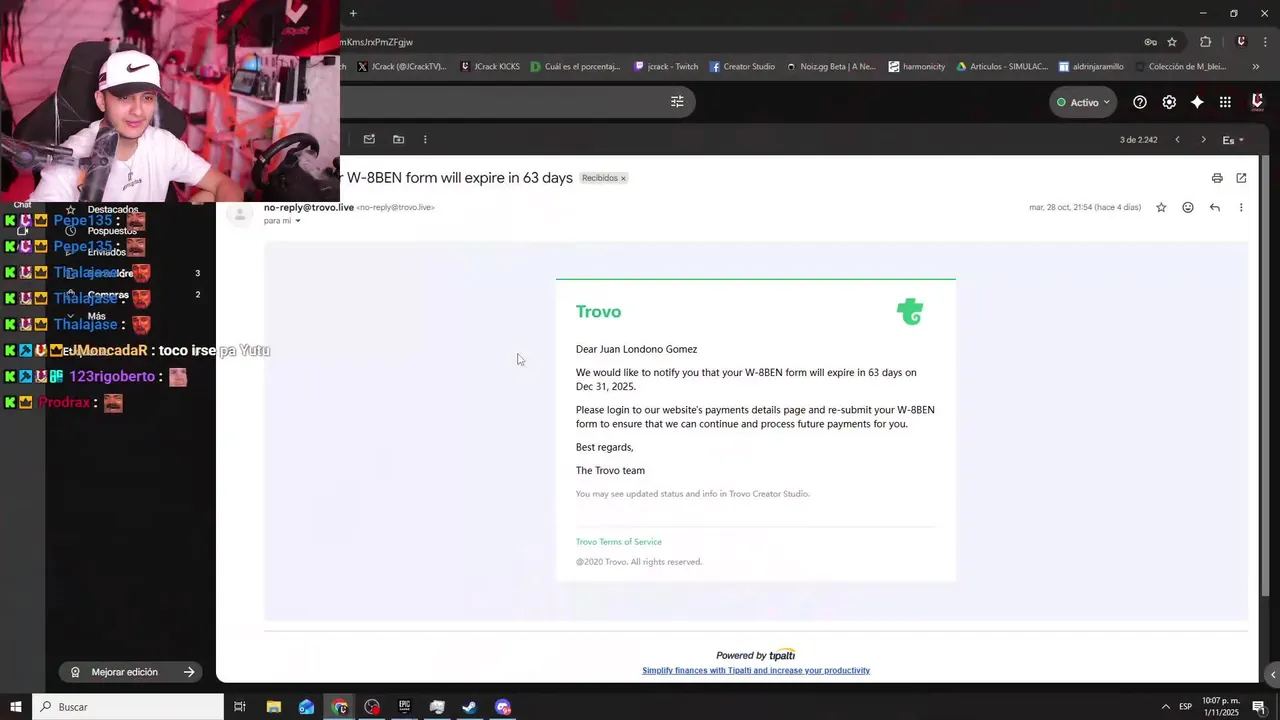Screen dimensions: 1280x720
Task: Open Colección de M_blei... bookmark
Action: click(1180, 67)
